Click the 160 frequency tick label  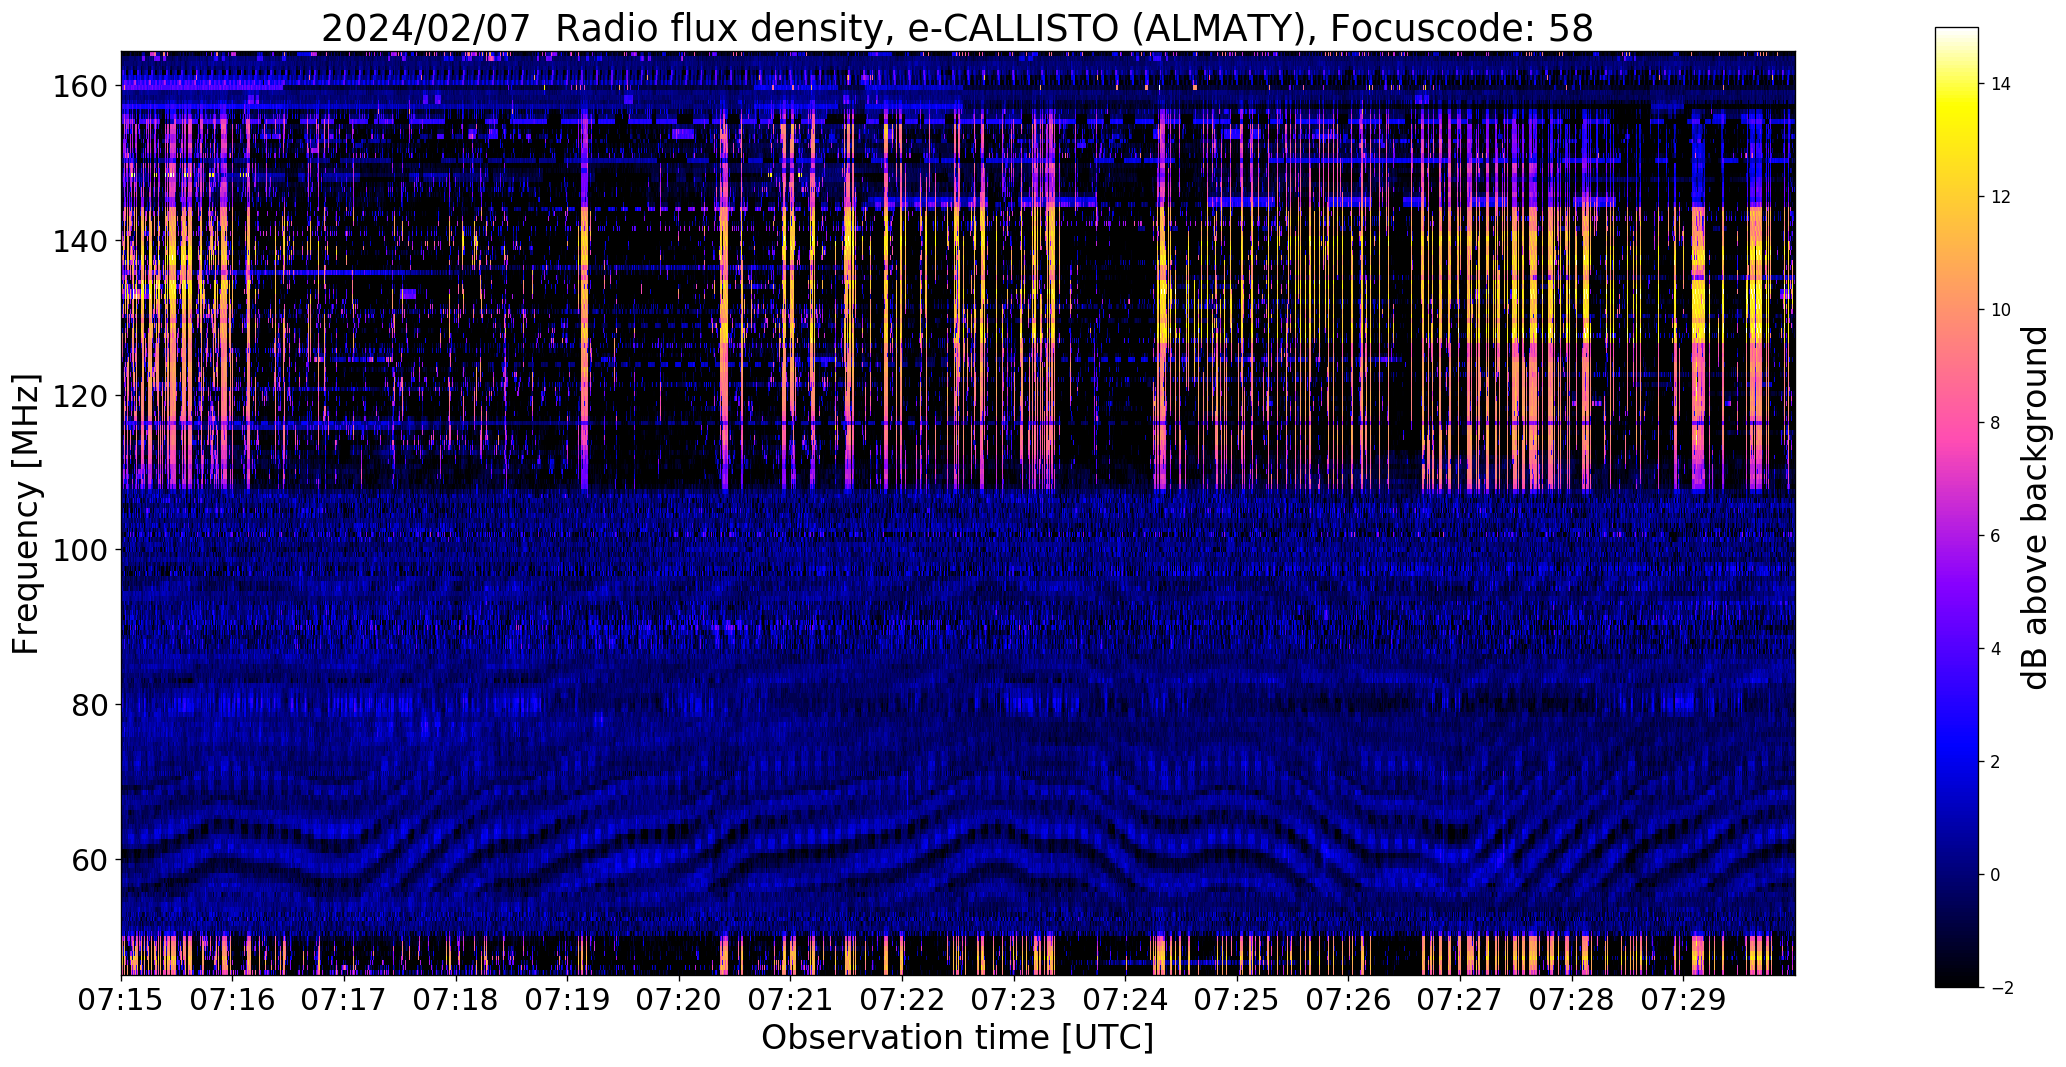pos(80,87)
